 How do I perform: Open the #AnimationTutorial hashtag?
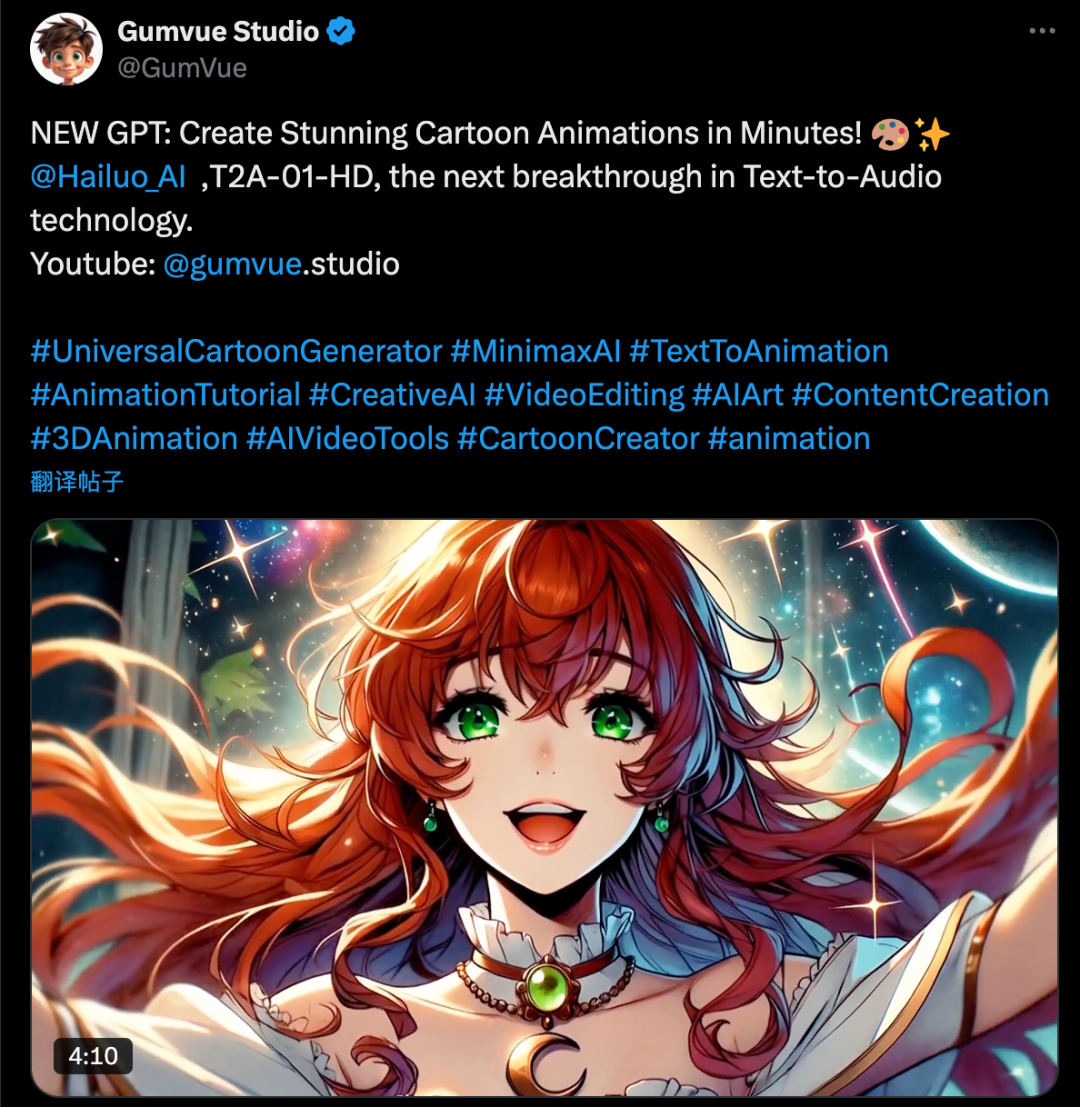click(x=166, y=395)
